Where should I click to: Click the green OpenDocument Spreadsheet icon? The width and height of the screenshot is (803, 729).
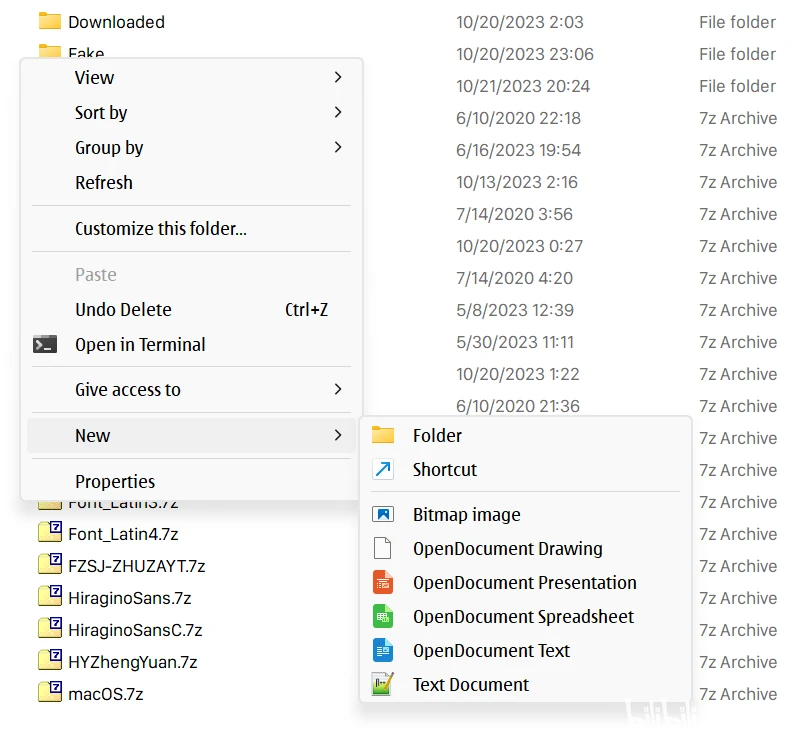click(x=383, y=617)
